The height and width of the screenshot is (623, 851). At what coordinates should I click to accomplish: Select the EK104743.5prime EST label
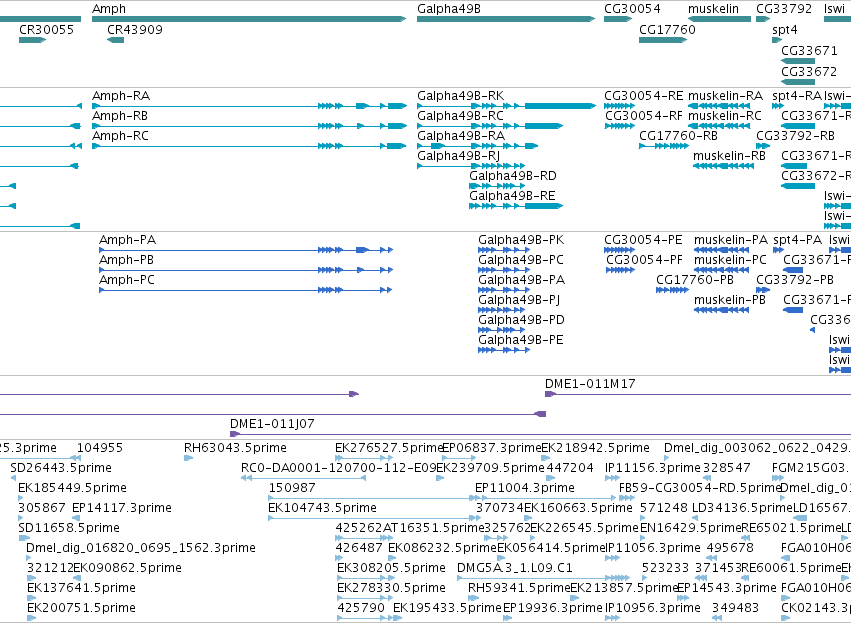coord(322,508)
